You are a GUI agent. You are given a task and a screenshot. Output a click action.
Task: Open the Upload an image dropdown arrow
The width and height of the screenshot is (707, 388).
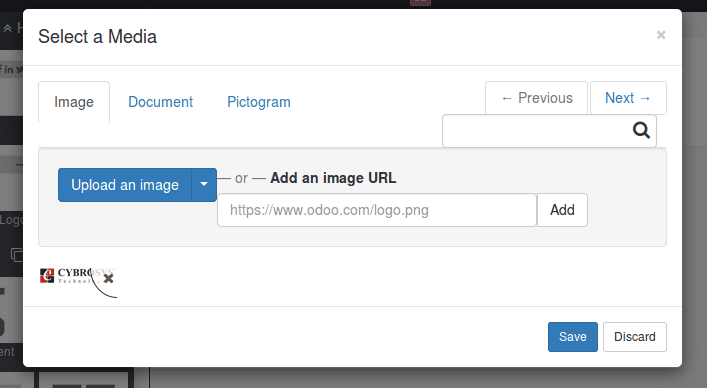(x=204, y=185)
